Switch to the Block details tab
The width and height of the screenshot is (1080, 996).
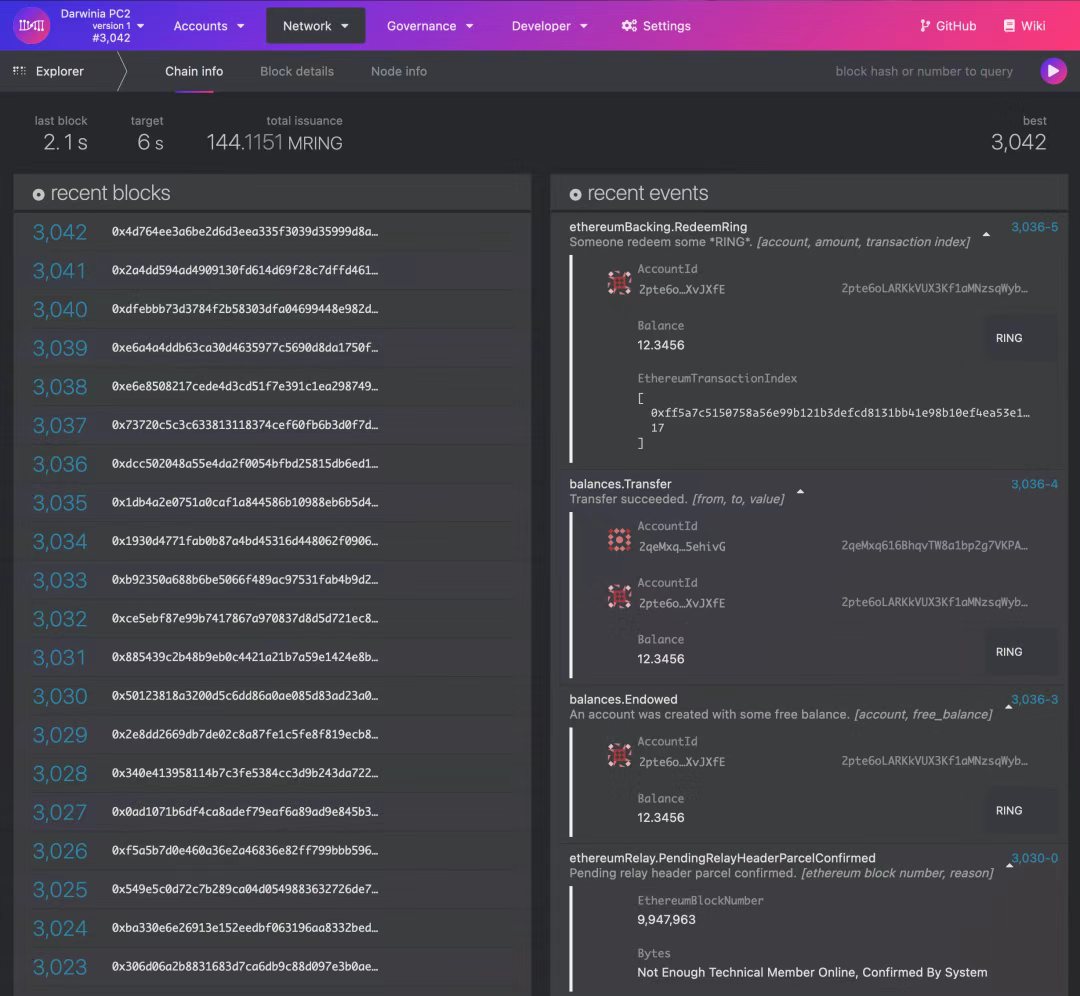[x=297, y=71]
